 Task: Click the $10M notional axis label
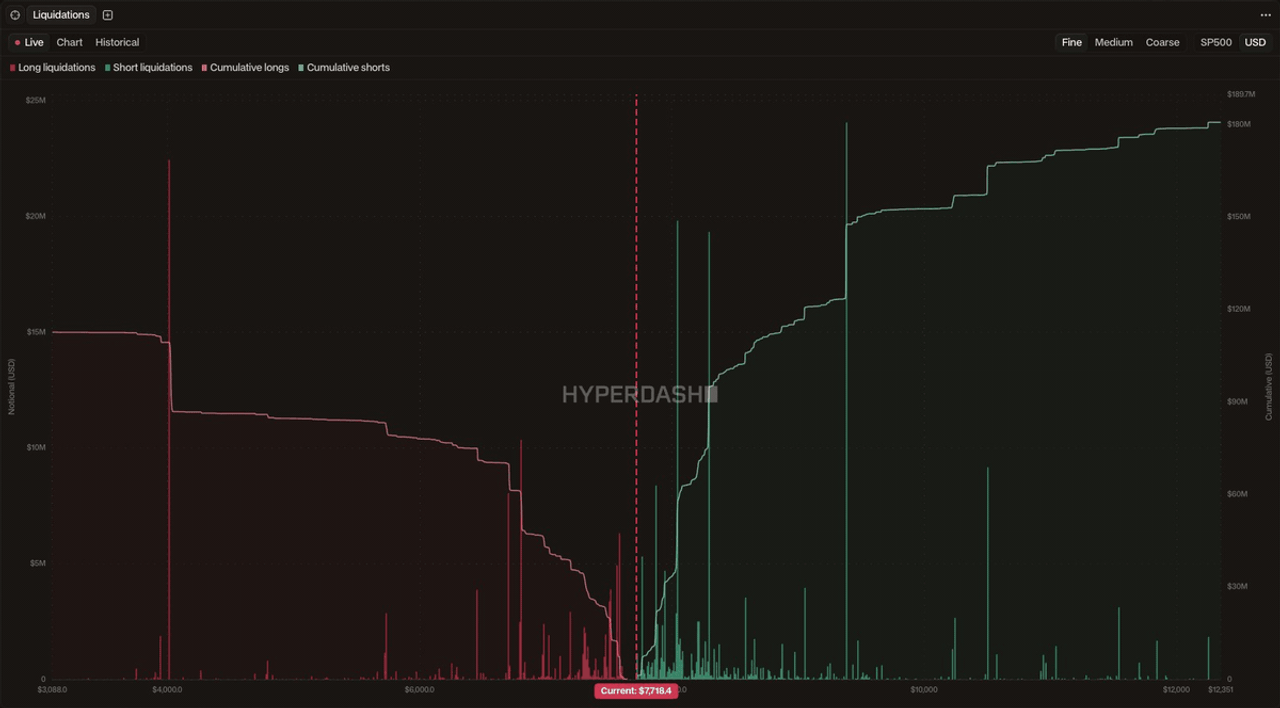coord(35,447)
